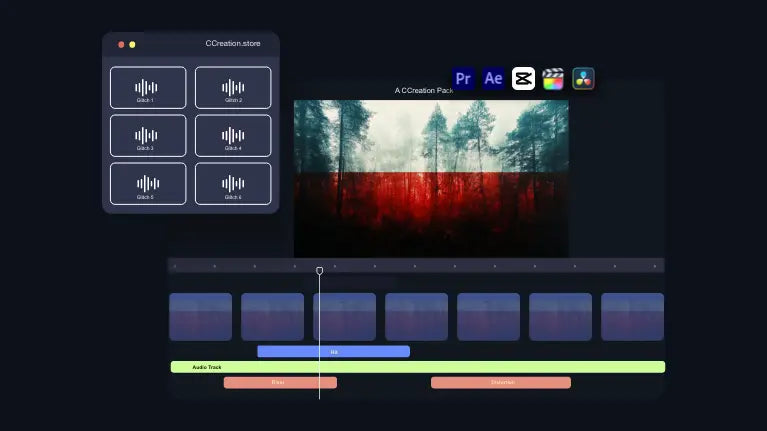The height and width of the screenshot is (431, 767).
Task: Select the Glitch 1 sound tile
Action: [x=147, y=88]
